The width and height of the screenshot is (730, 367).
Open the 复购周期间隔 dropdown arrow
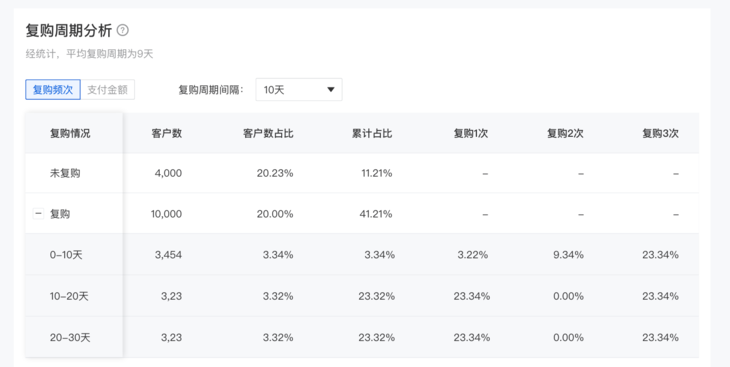(331, 89)
